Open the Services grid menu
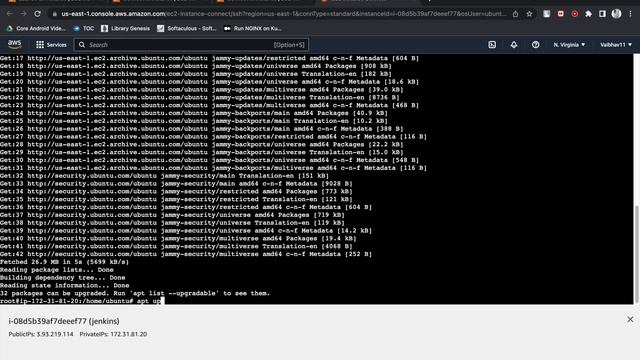 click(51, 45)
